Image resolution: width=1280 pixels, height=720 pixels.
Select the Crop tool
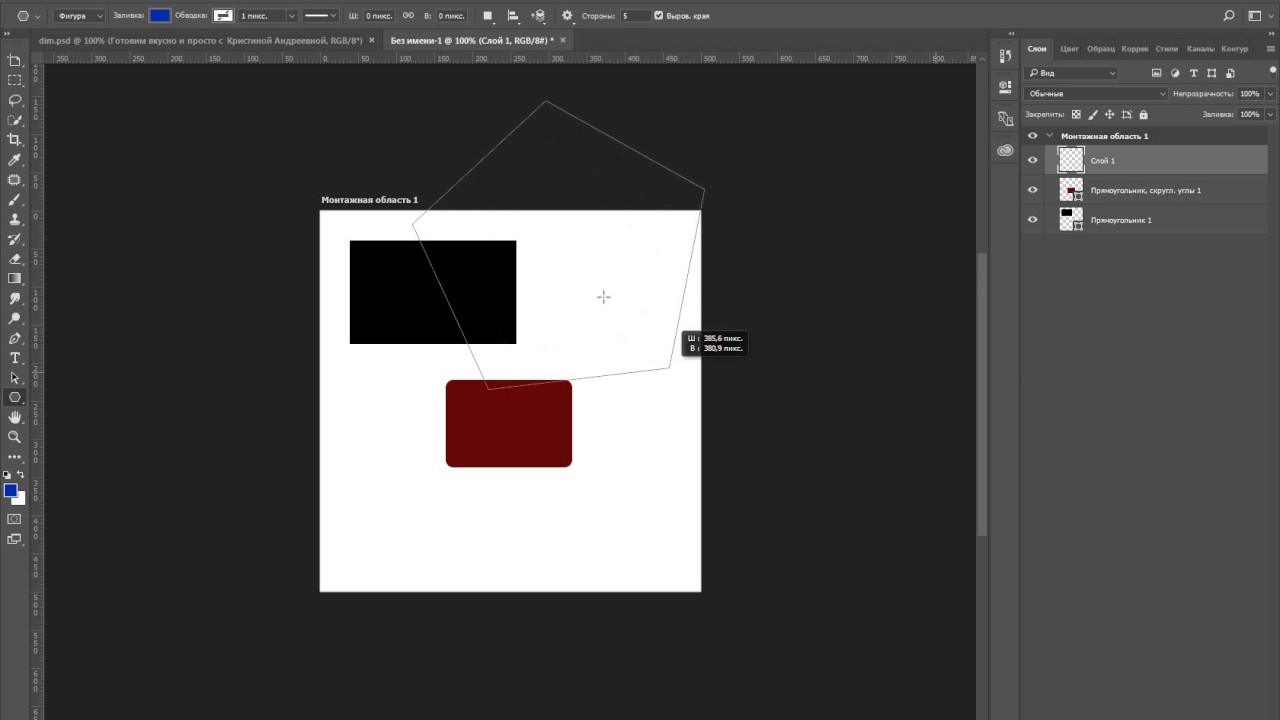pyautogui.click(x=15, y=140)
